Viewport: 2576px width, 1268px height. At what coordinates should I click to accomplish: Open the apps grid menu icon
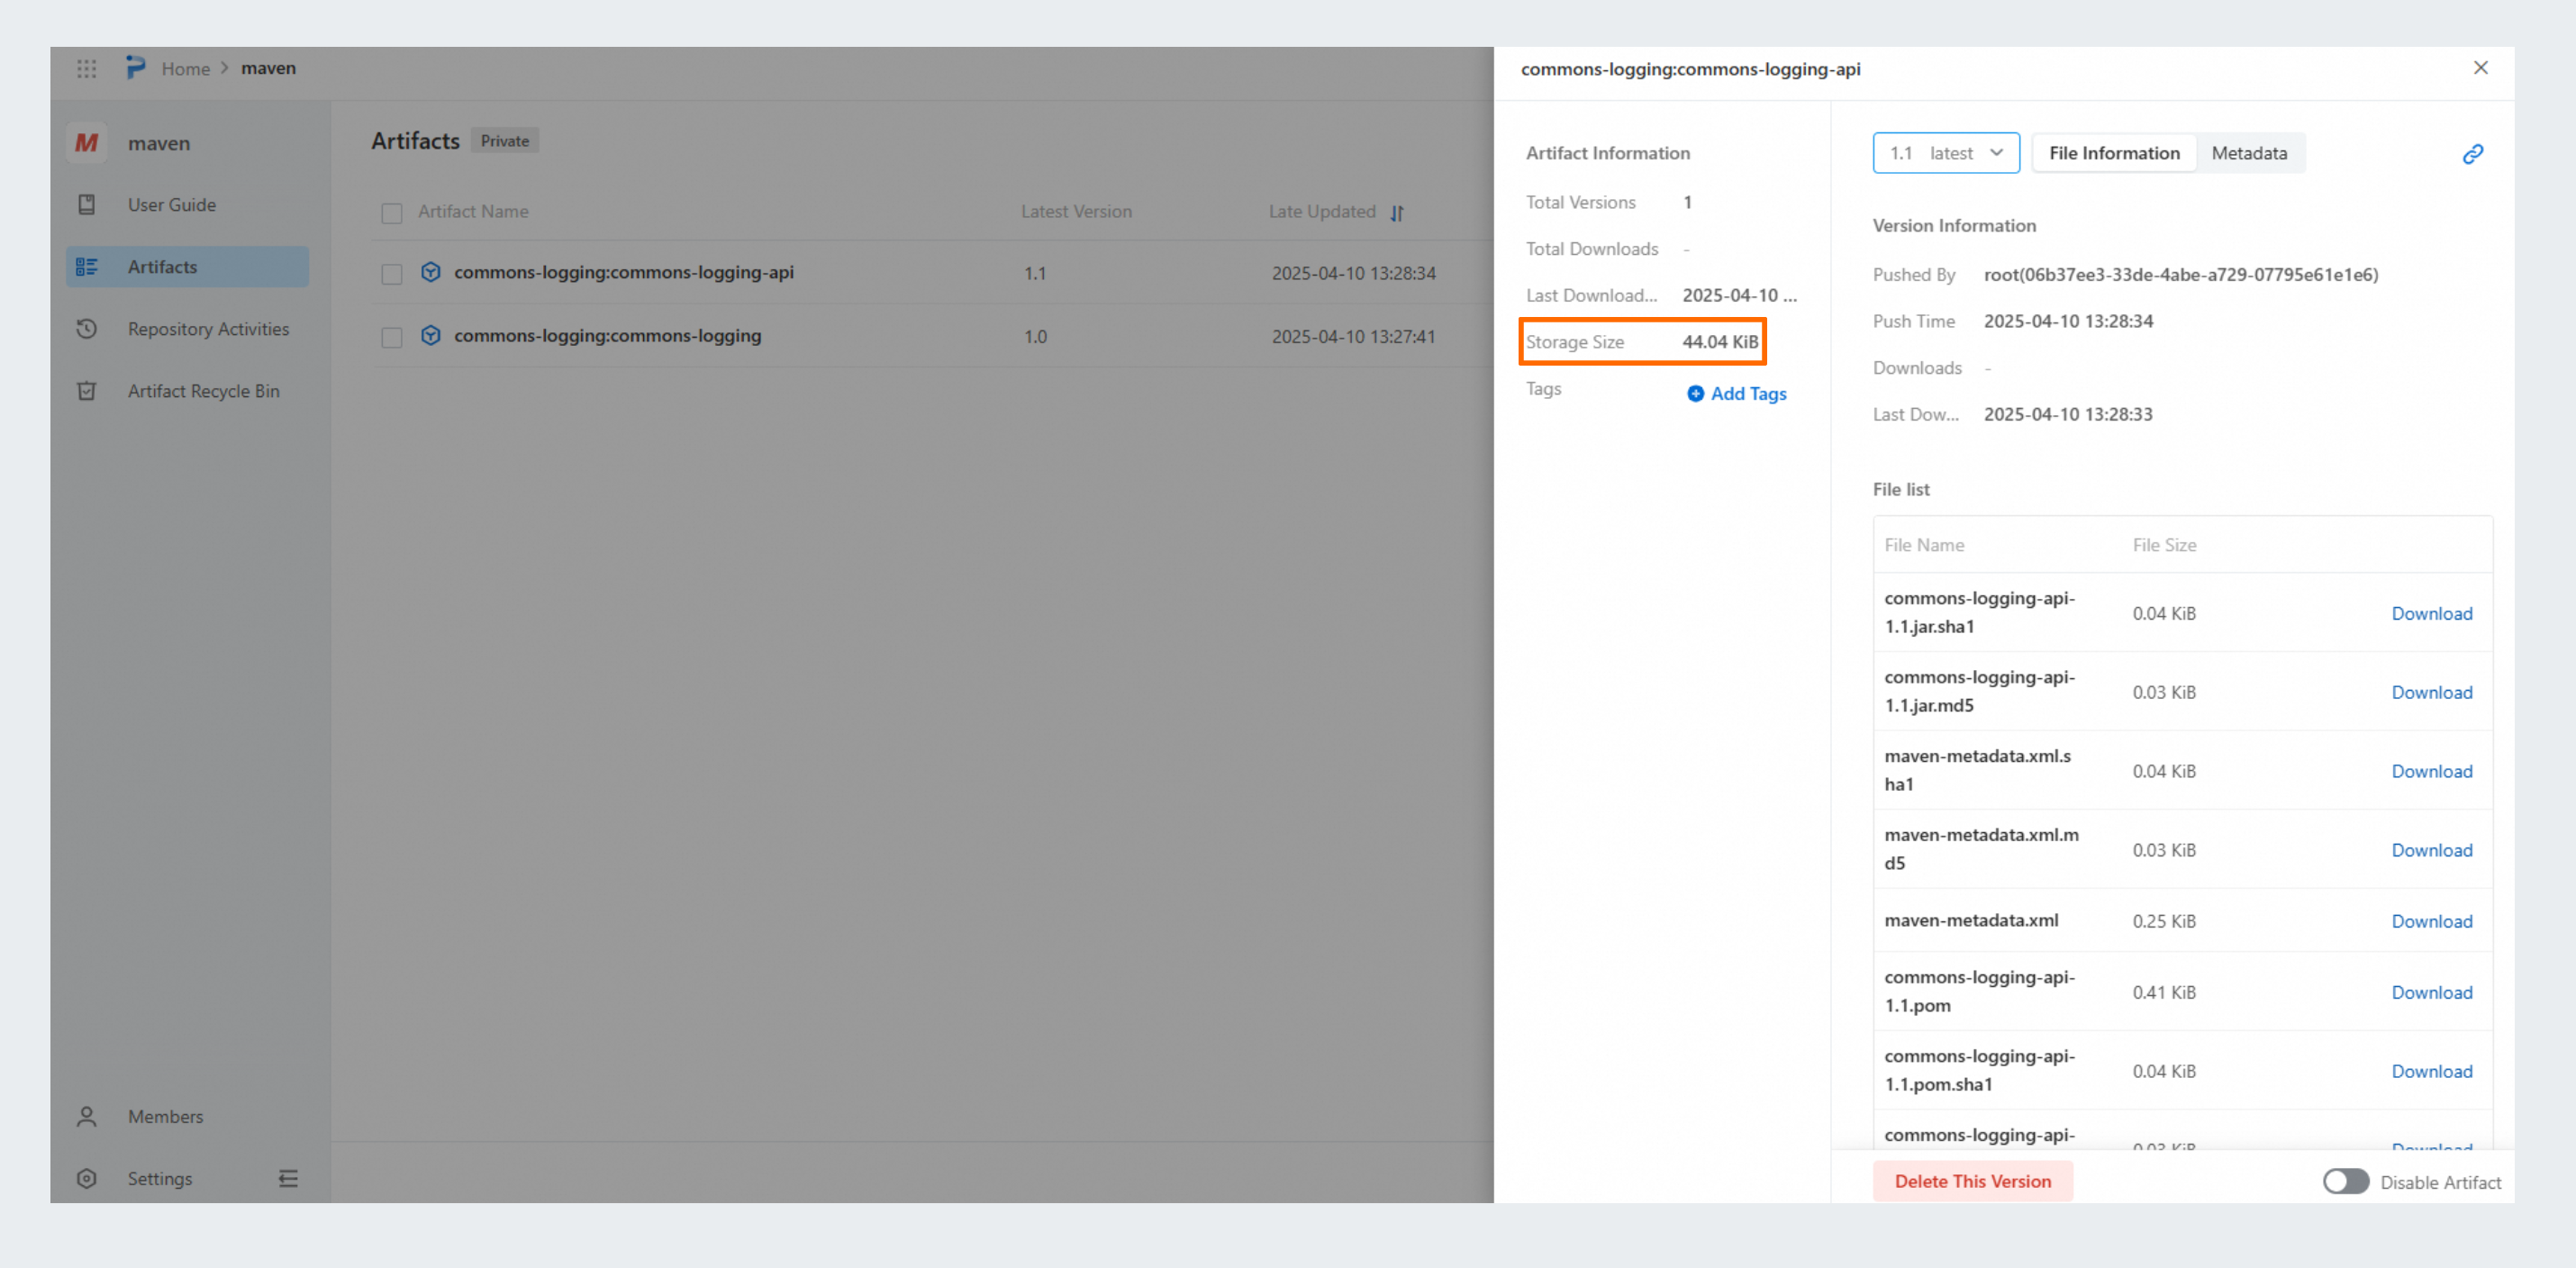tap(87, 69)
